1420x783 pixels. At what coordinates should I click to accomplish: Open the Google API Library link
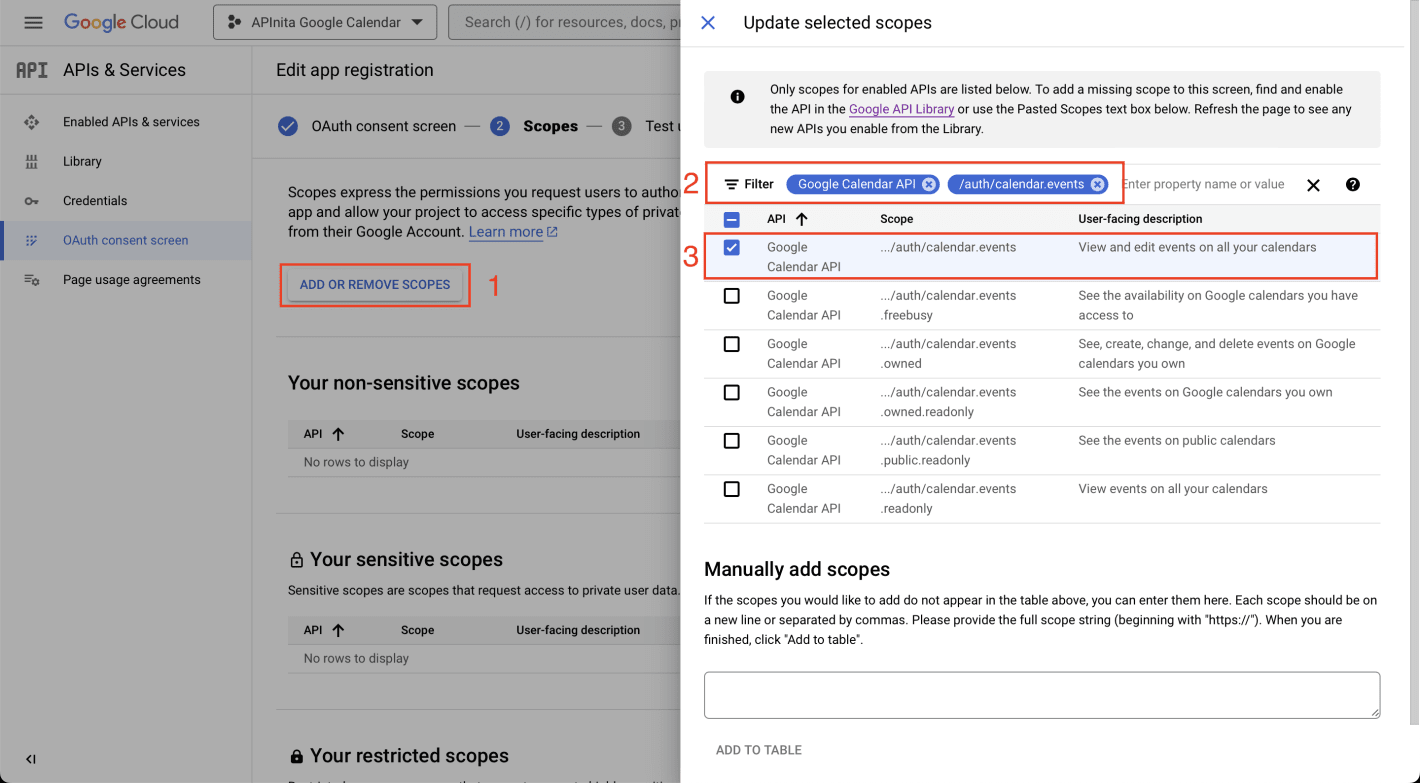(900, 108)
